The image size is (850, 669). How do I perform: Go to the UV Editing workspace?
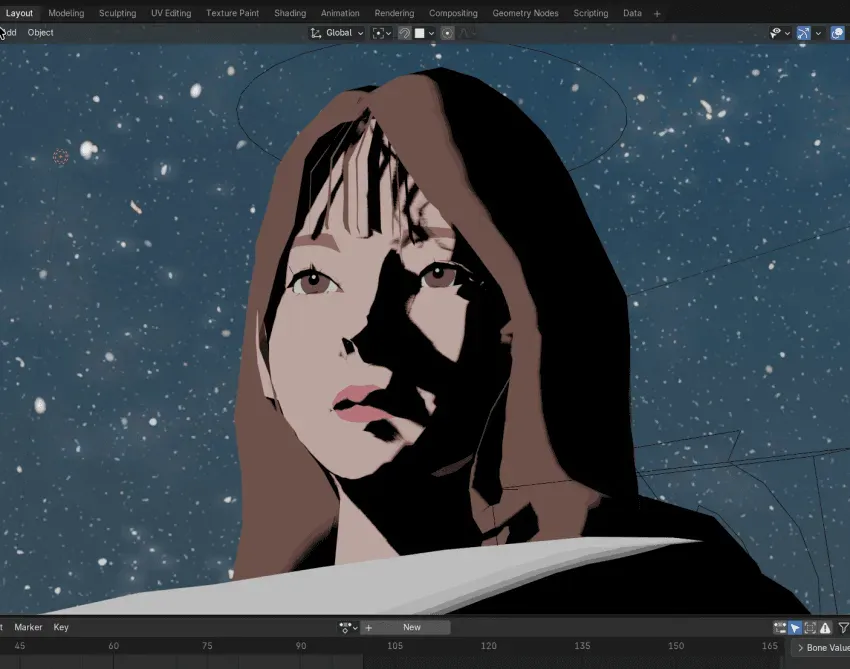pos(171,13)
